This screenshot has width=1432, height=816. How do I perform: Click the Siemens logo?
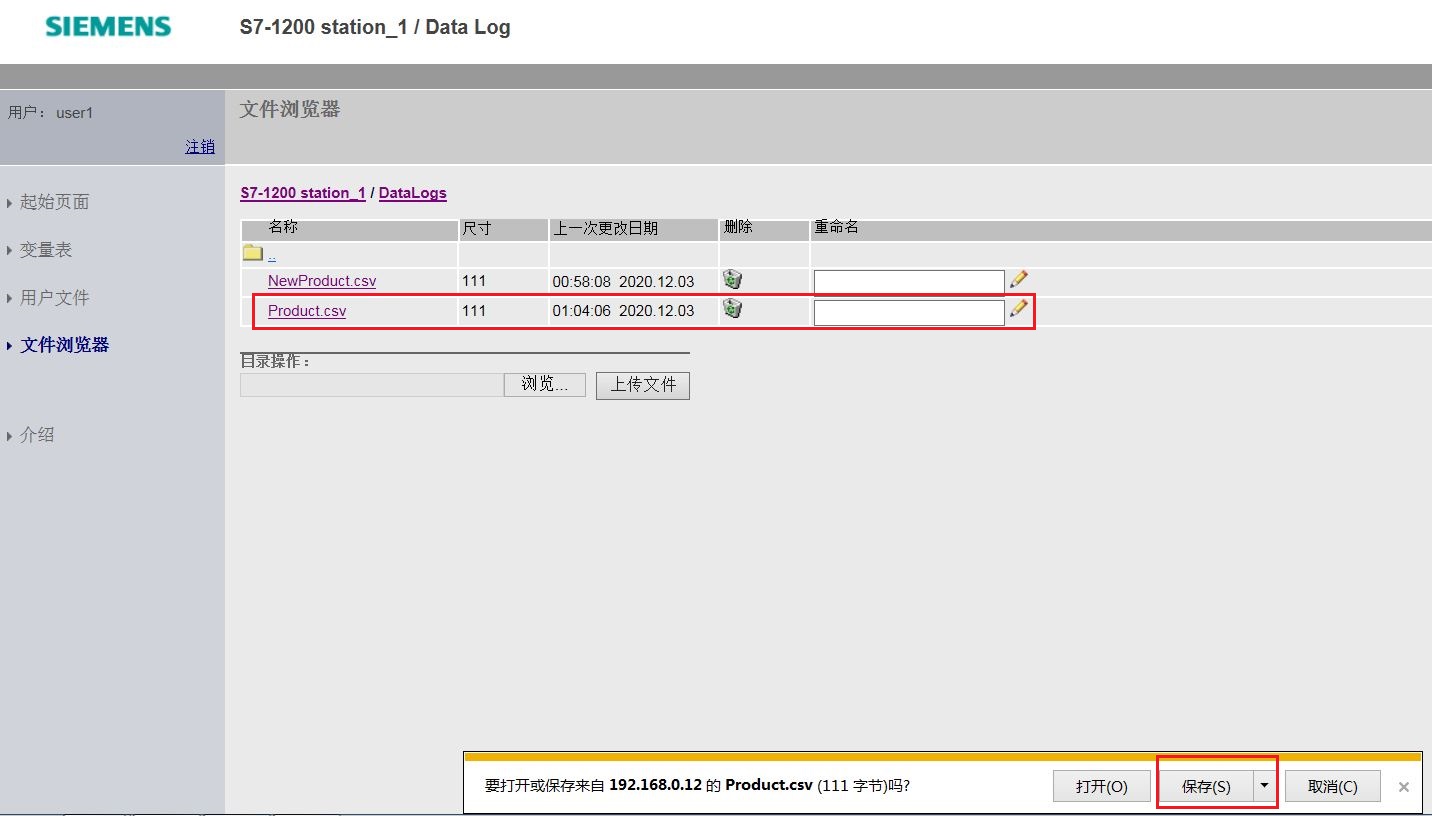point(108,27)
